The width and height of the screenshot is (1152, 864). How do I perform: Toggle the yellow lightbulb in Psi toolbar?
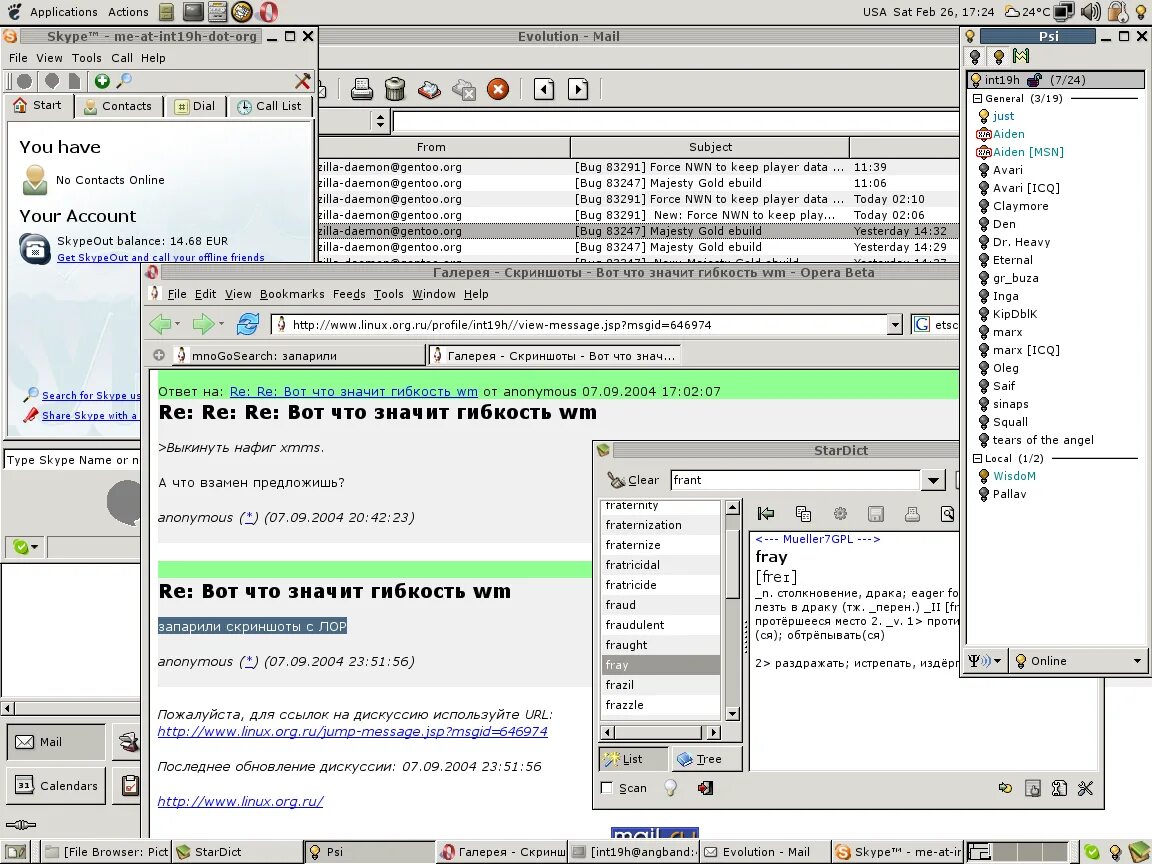pos(998,56)
